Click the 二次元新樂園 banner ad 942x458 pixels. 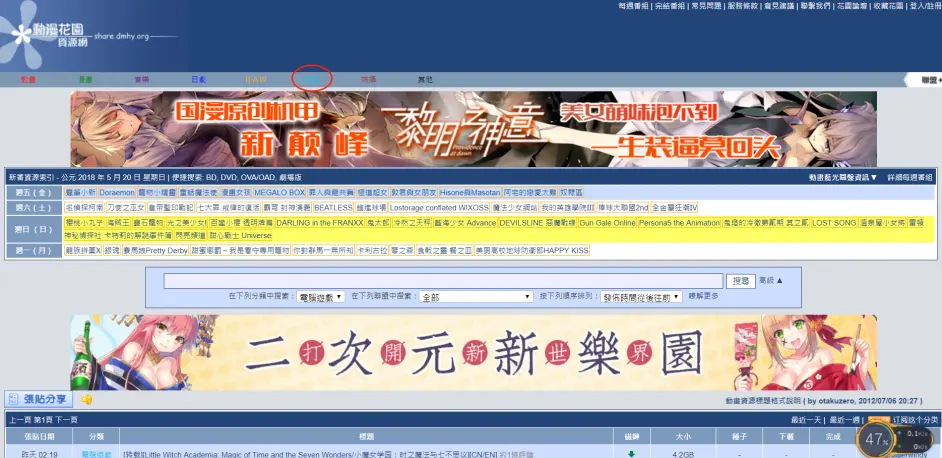[x=473, y=352]
